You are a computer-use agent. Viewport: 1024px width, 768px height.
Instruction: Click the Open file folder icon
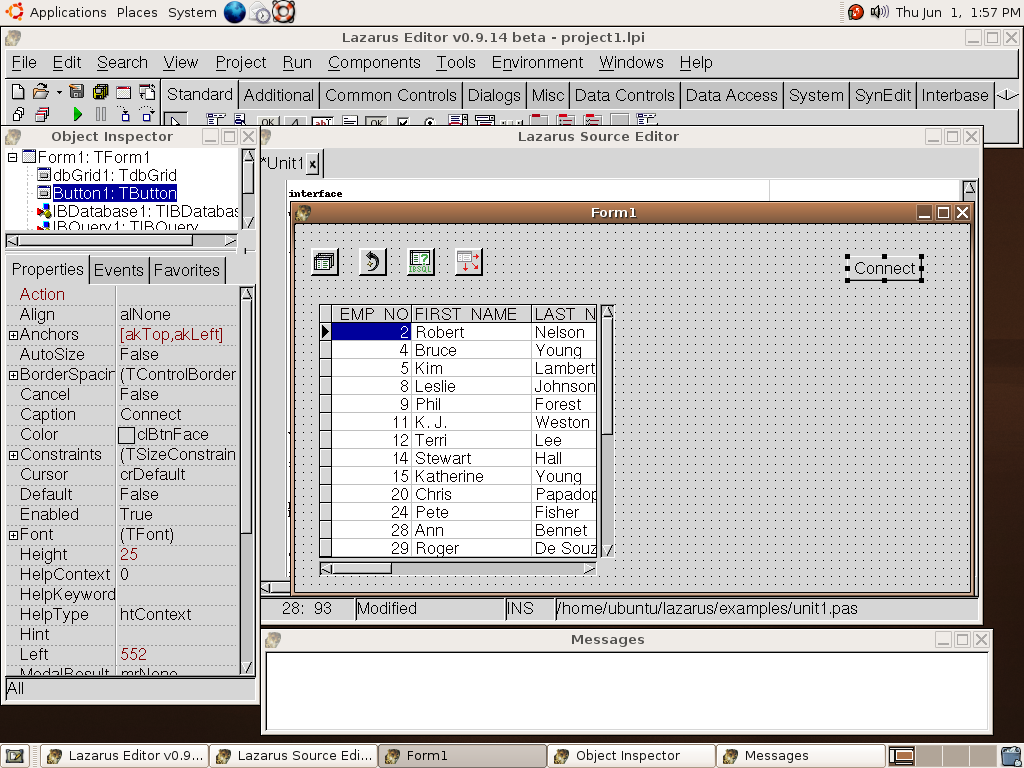click(40, 92)
